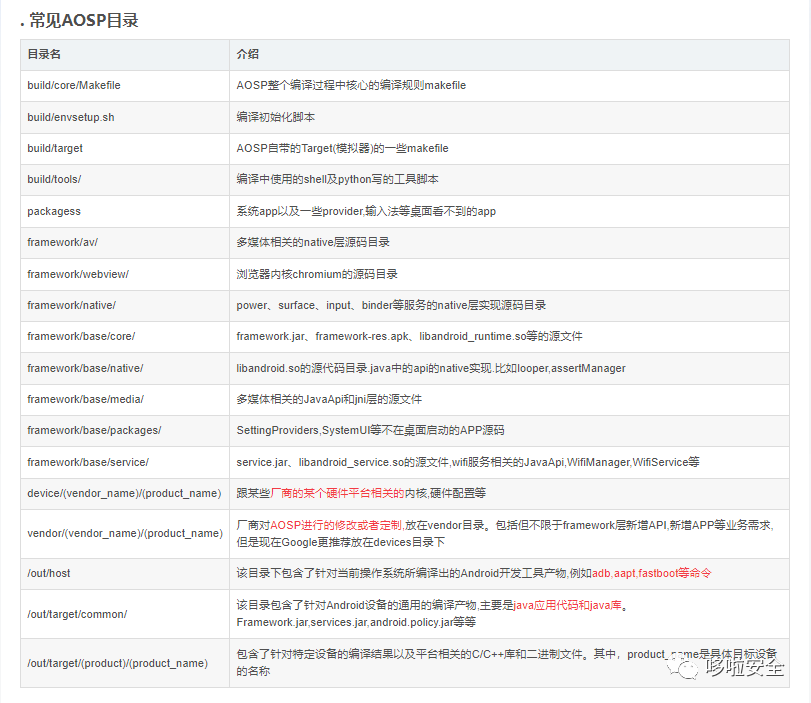Click the red text '厂商的某个硬件平台相关的'
The image size is (811, 703).
click(337, 493)
